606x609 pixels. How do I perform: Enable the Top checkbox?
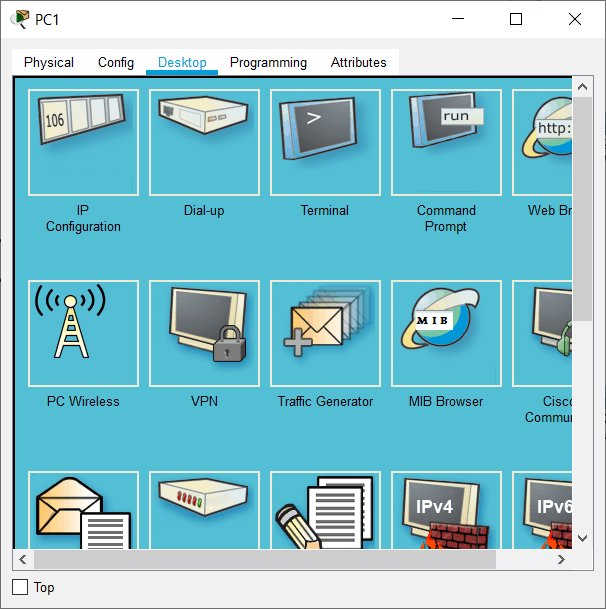pos(20,587)
